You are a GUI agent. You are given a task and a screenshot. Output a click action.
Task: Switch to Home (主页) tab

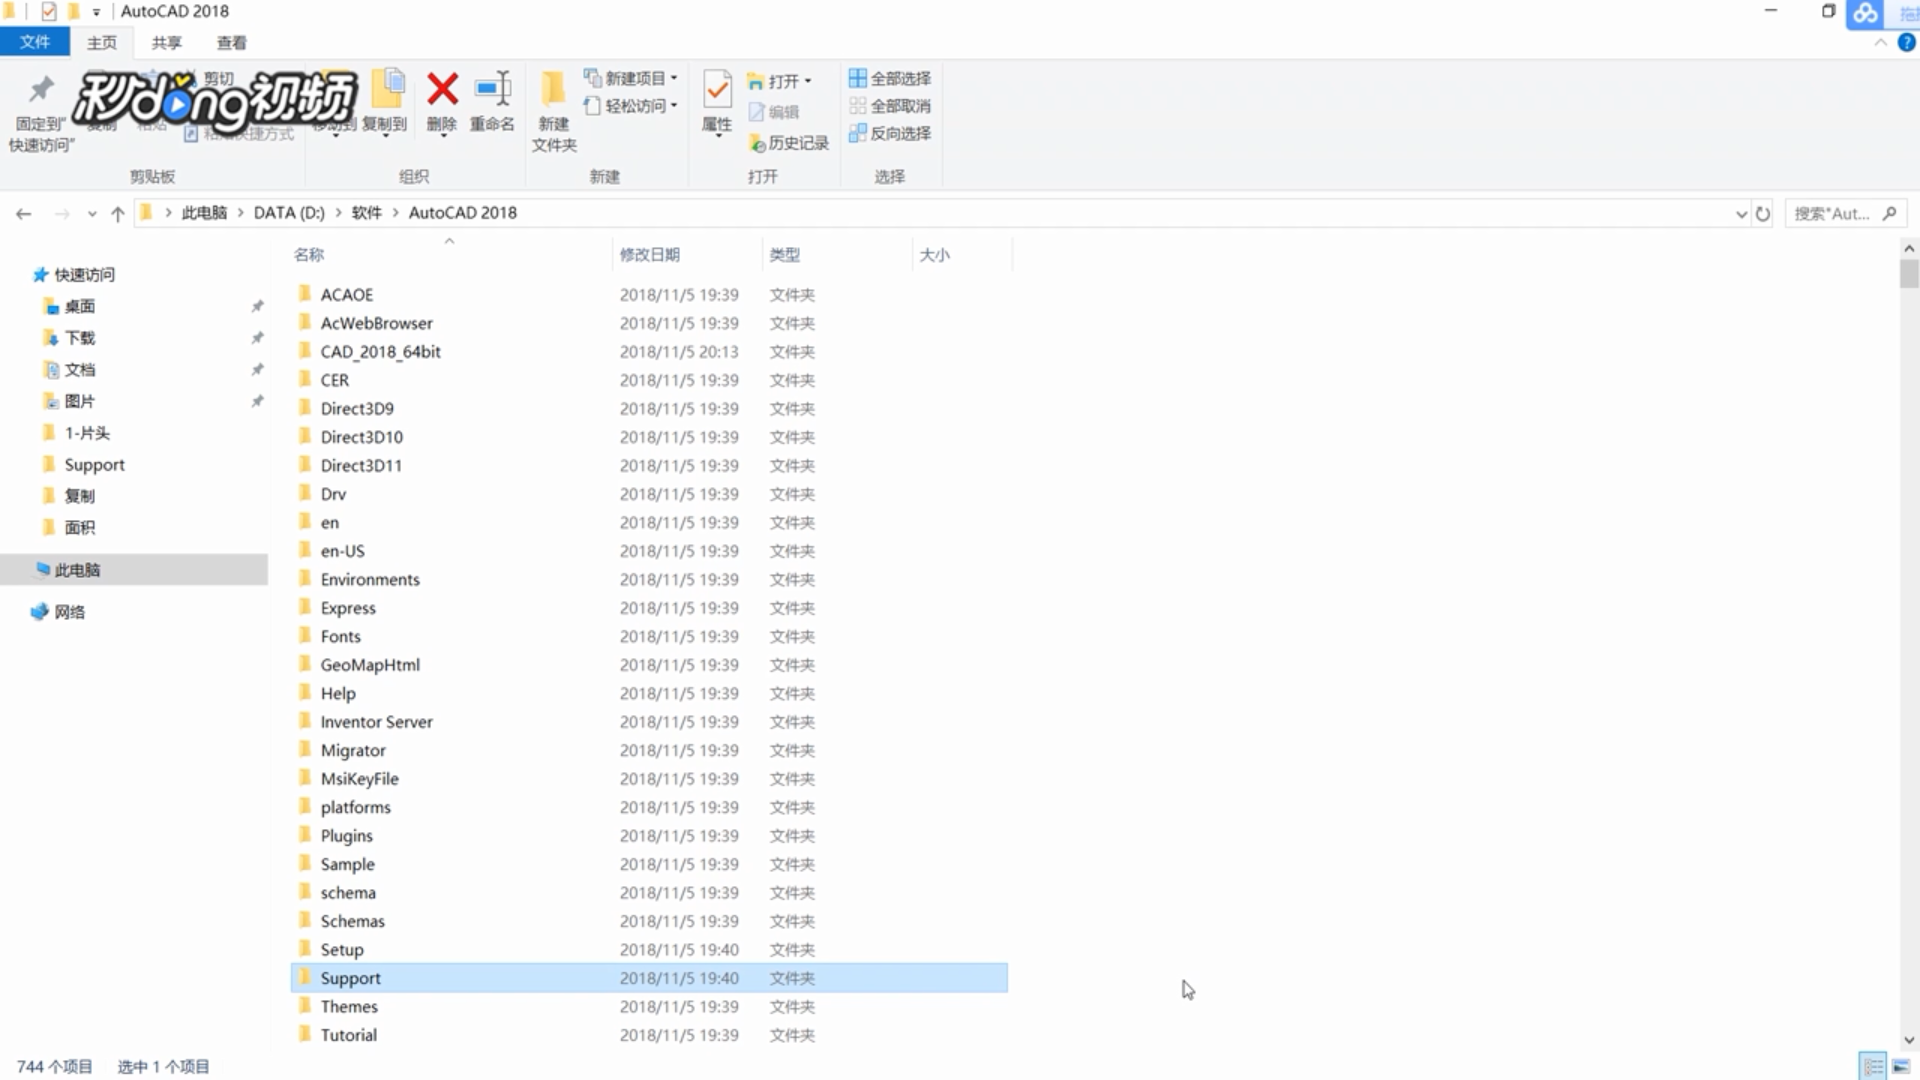coord(101,43)
